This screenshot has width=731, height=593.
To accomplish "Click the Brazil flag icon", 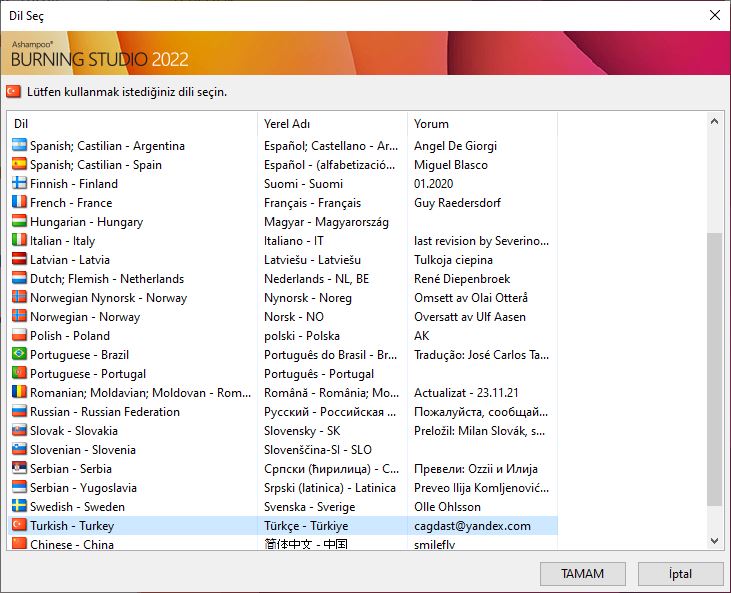I will [x=19, y=354].
